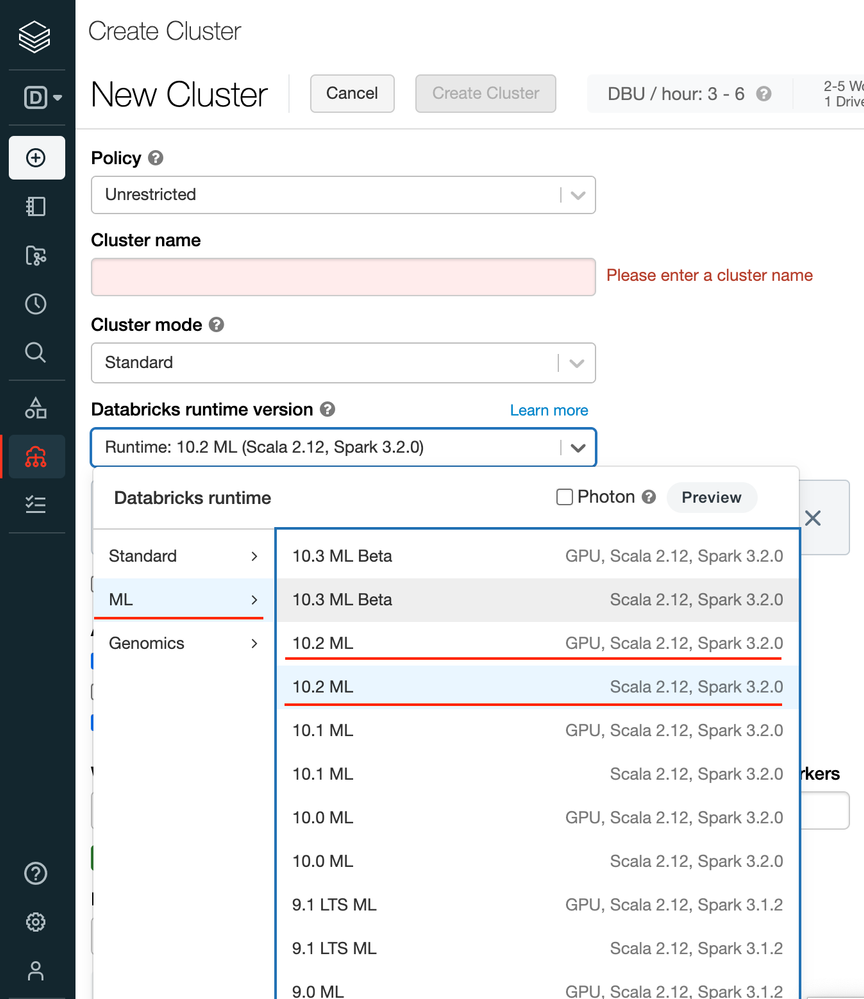
Task: Open the Data shapes icon in sidebar
Action: point(36,407)
